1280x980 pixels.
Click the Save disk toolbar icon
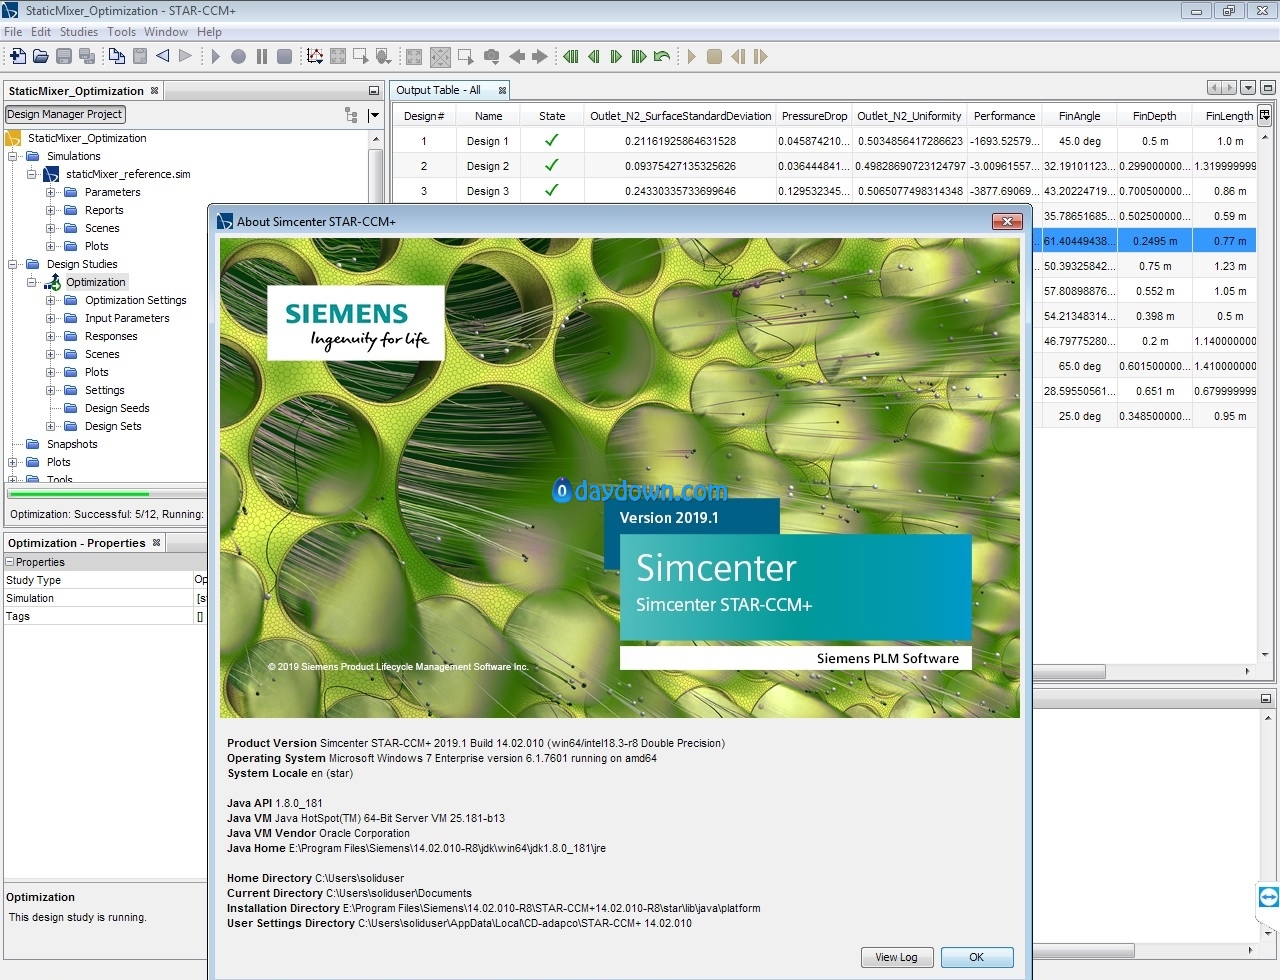(x=64, y=56)
